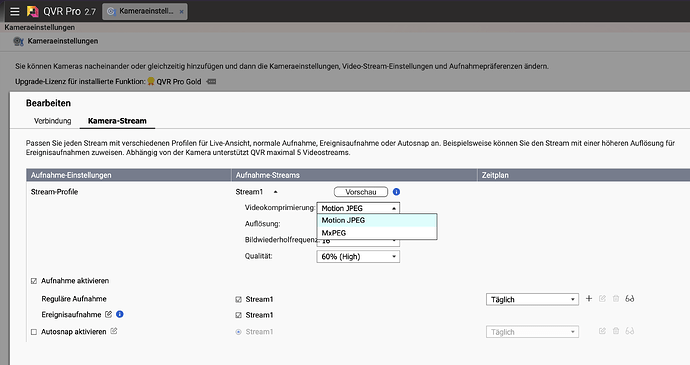Viewport: 690px width, 365px height.
Task: Edit the Autosnap schedule icon
Action: point(602,331)
